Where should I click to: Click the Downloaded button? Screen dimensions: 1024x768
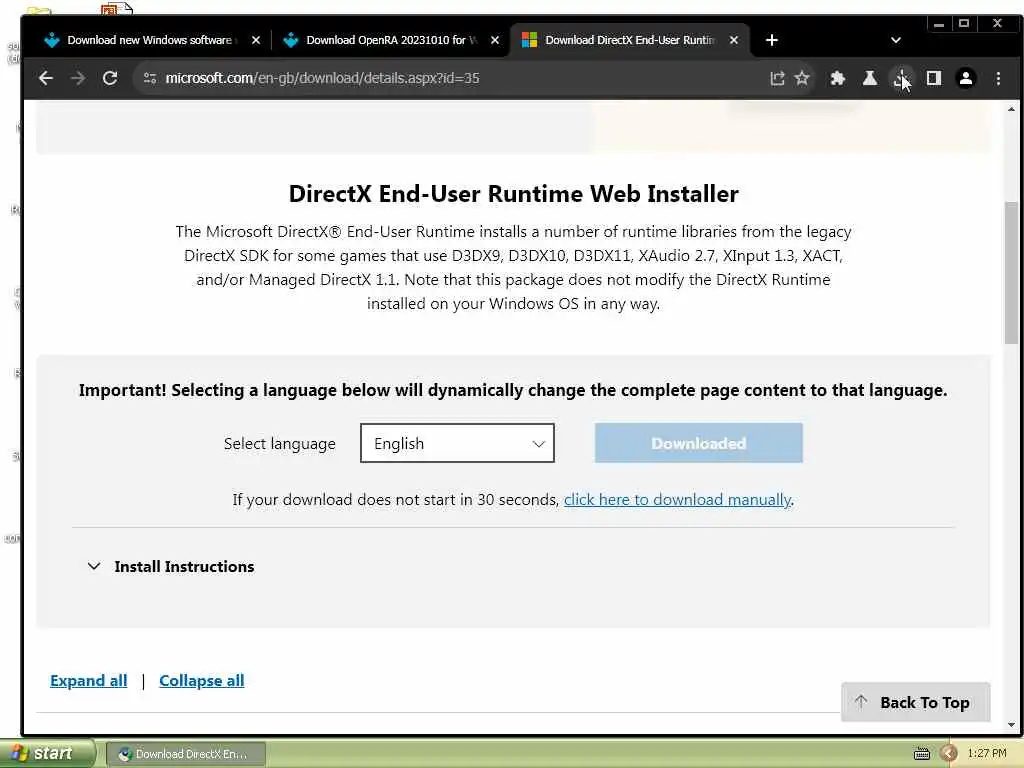(x=698, y=443)
